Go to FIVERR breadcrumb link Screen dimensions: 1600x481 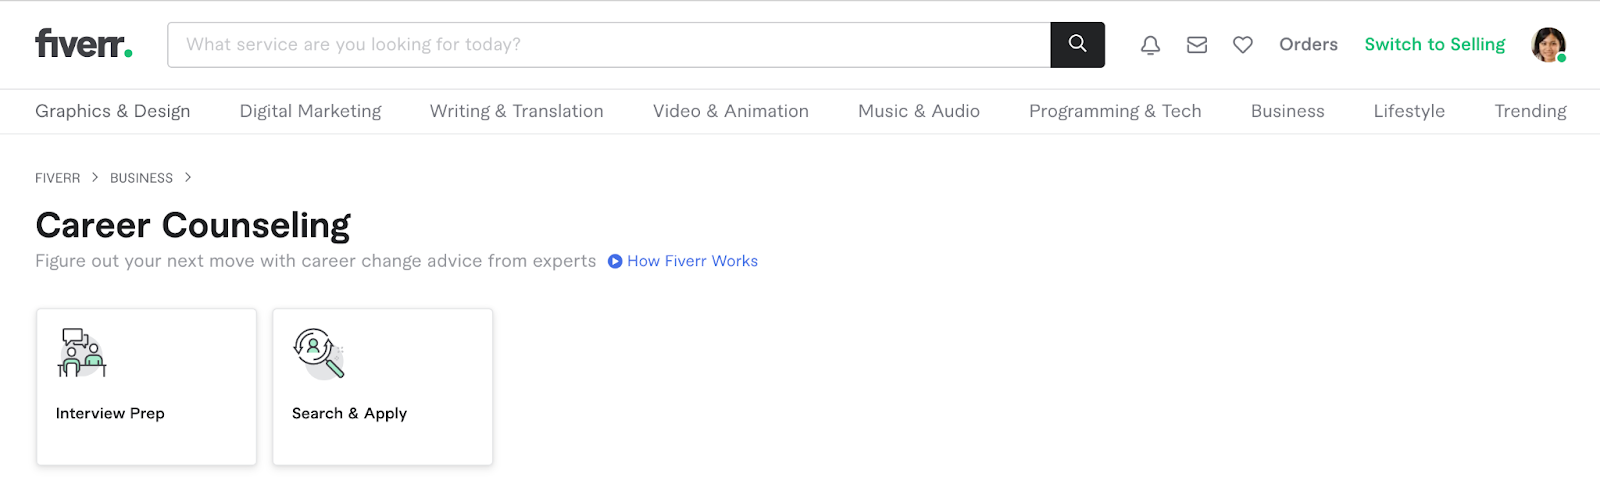(x=57, y=178)
